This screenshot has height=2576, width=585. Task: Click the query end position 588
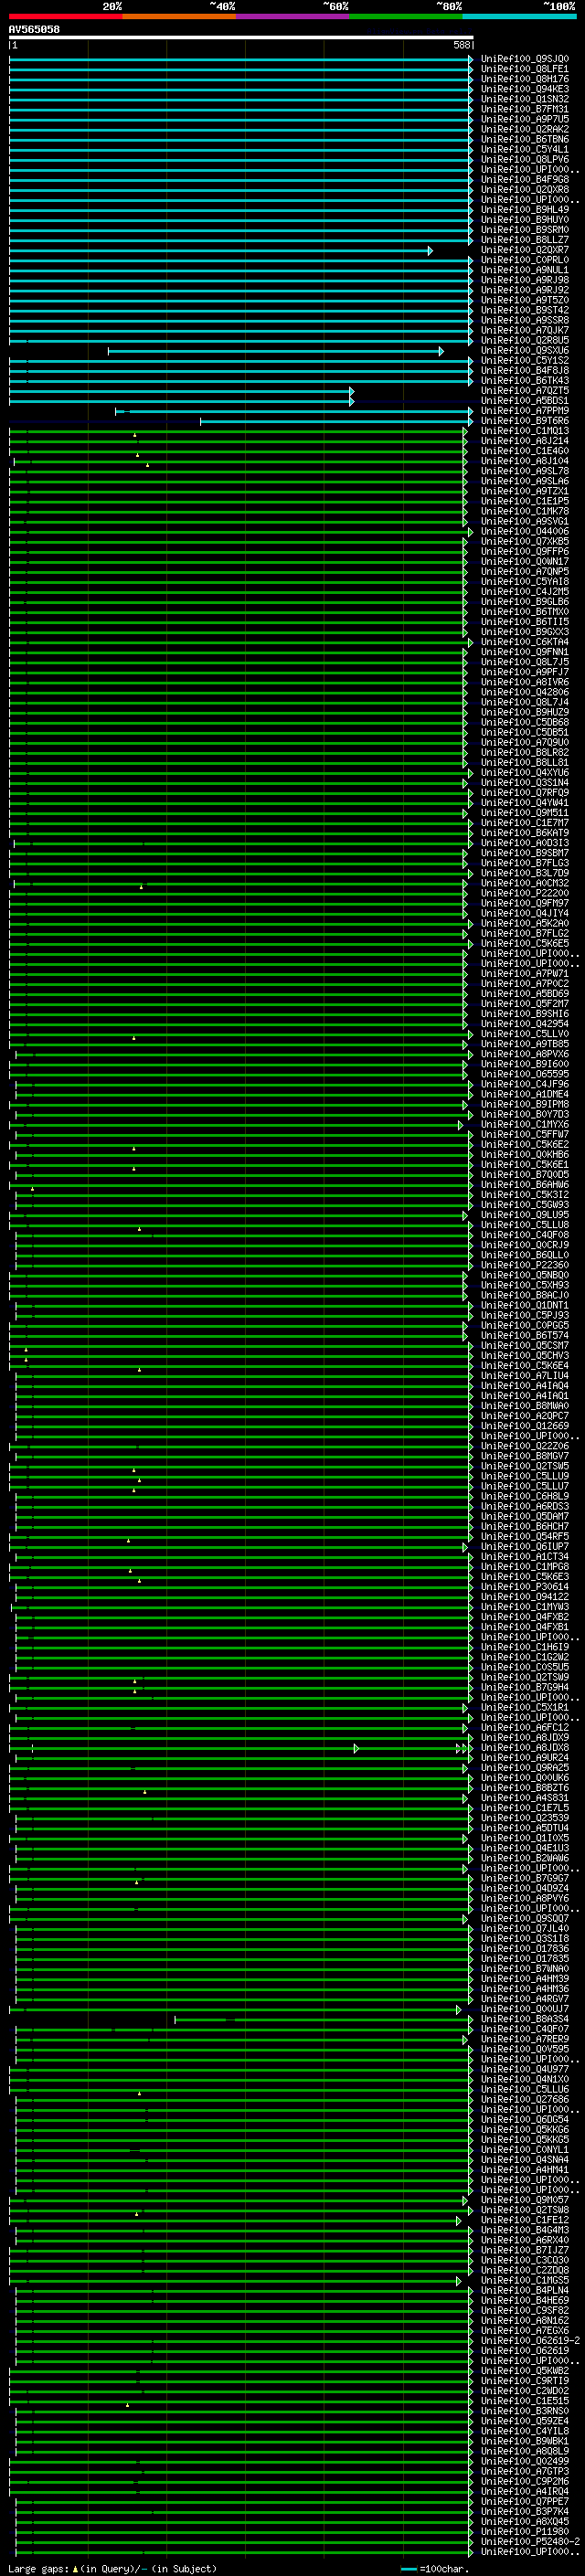(461, 45)
